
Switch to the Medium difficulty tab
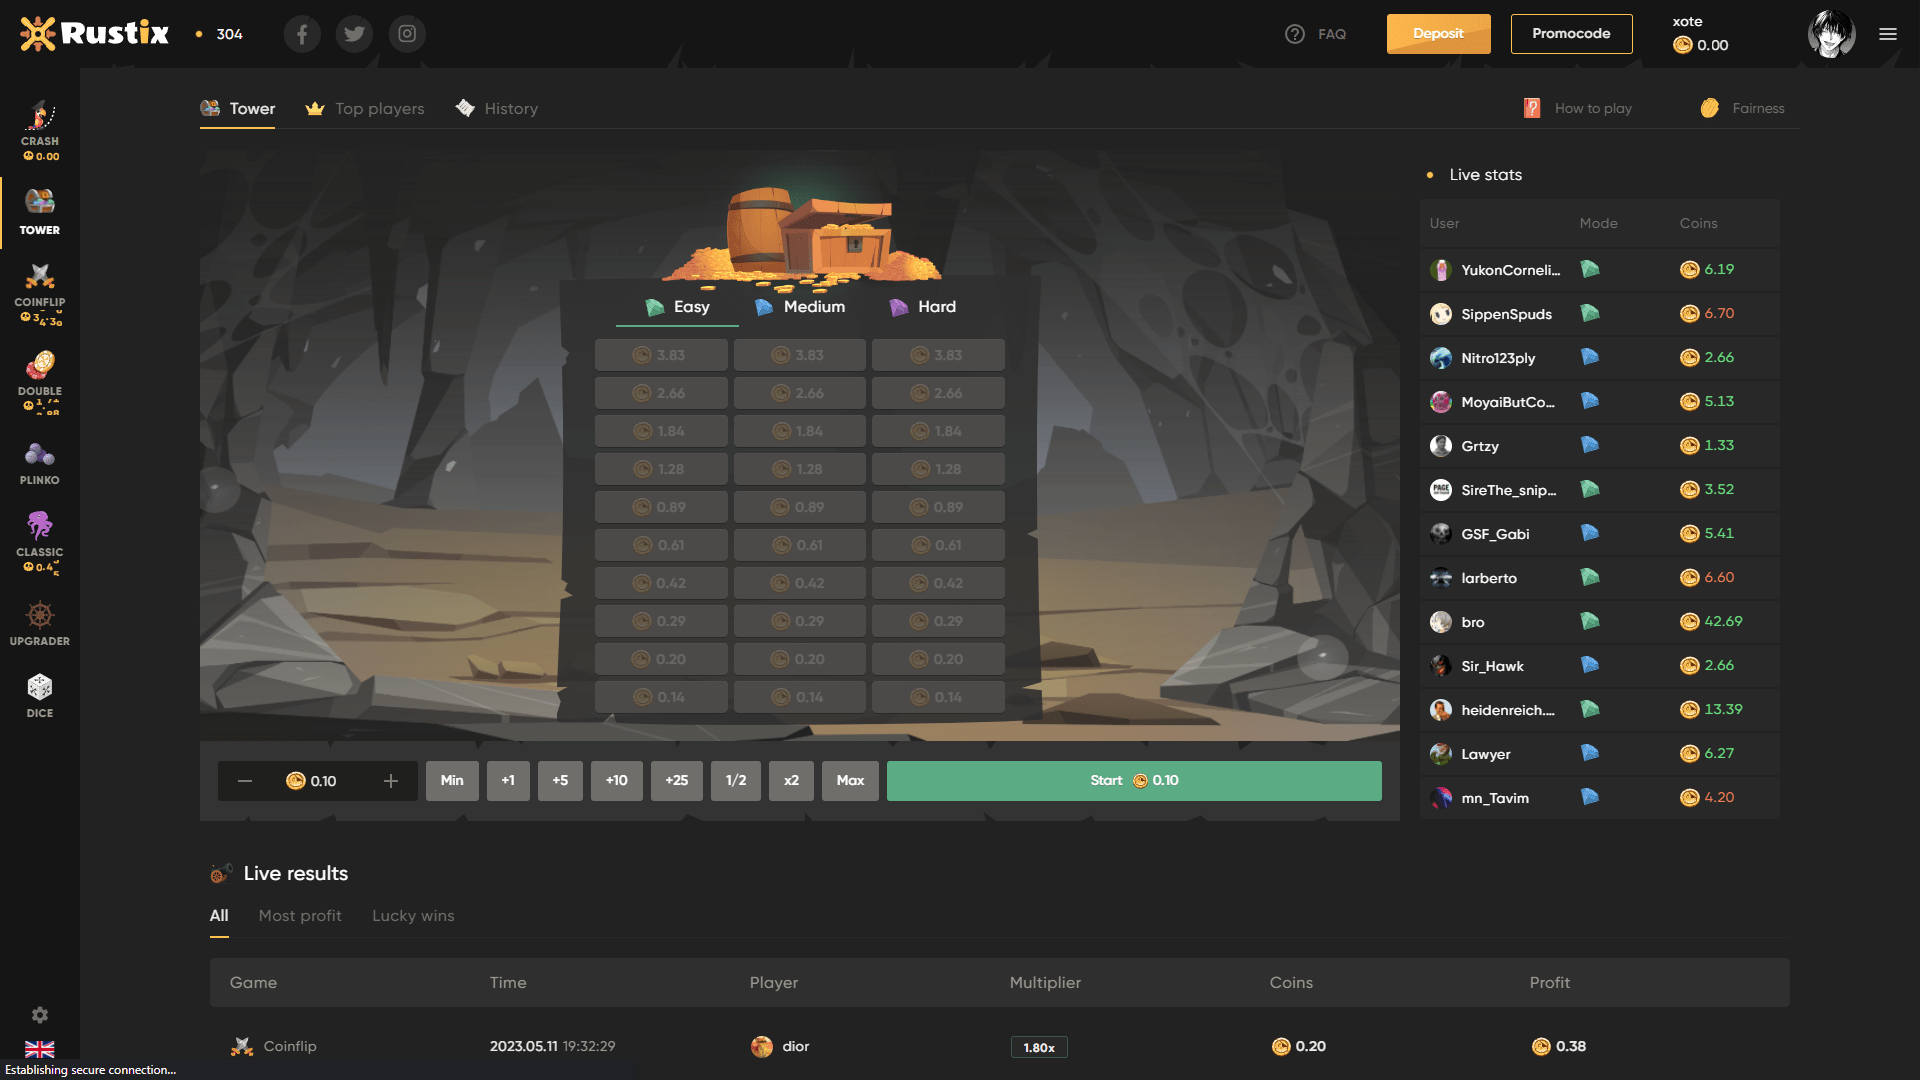point(802,307)
